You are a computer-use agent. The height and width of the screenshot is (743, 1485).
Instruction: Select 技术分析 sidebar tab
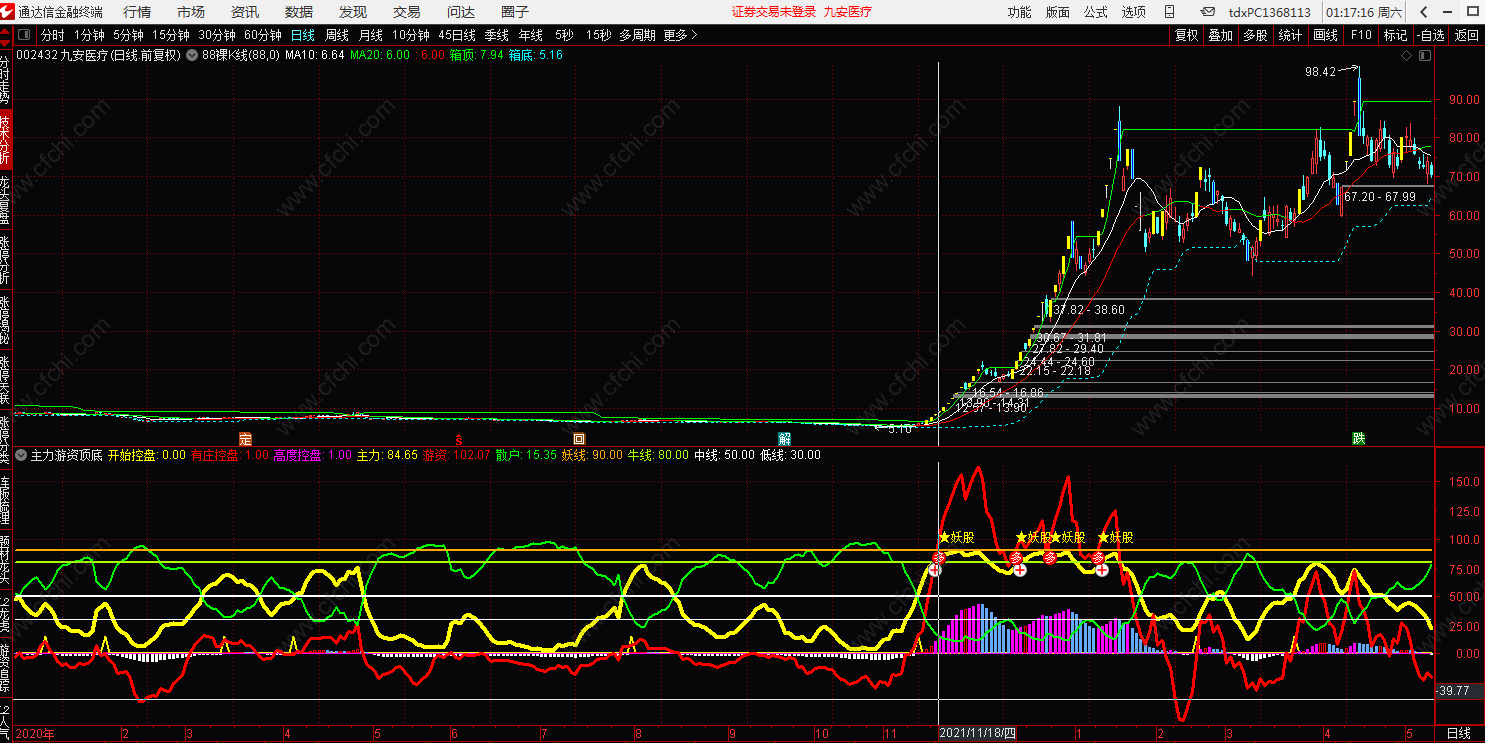(x=7, y=139)
